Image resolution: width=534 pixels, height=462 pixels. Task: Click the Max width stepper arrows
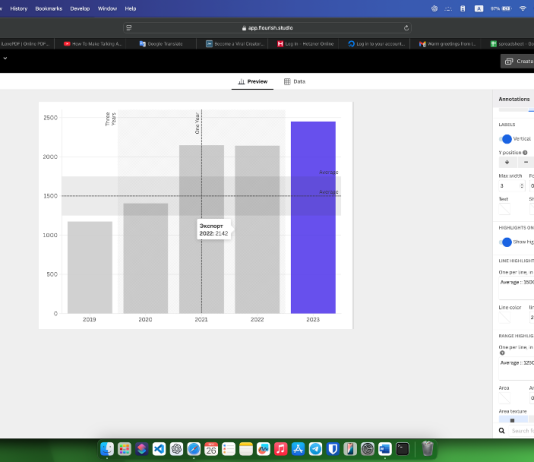click(x=521, y=186)
